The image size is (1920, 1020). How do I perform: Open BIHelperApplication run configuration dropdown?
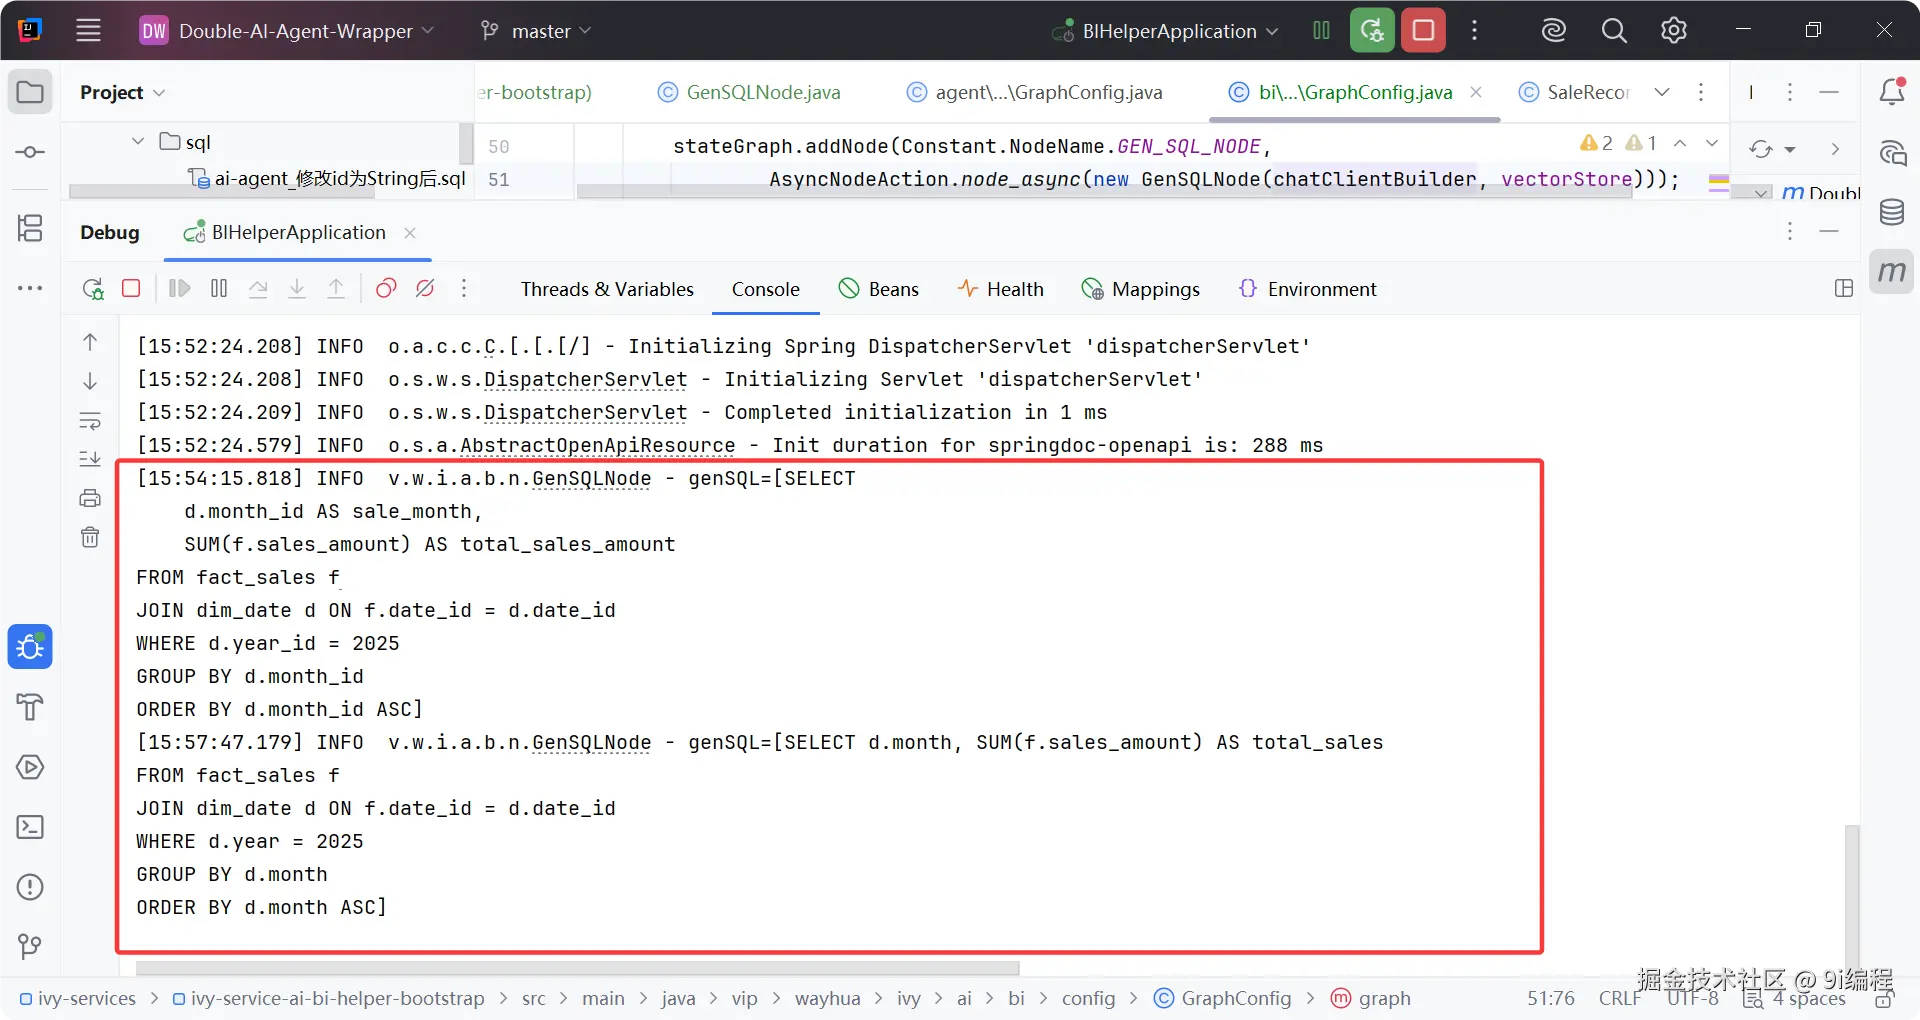(x=1165, y=31)
